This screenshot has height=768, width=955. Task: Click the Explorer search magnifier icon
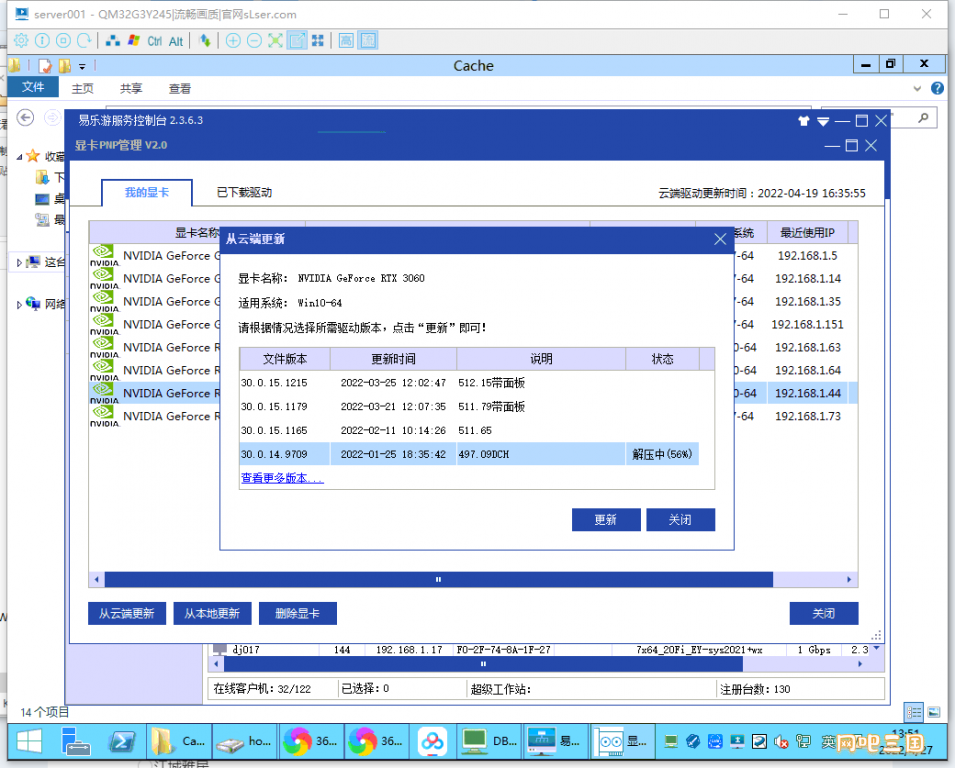tap(923, 118)
